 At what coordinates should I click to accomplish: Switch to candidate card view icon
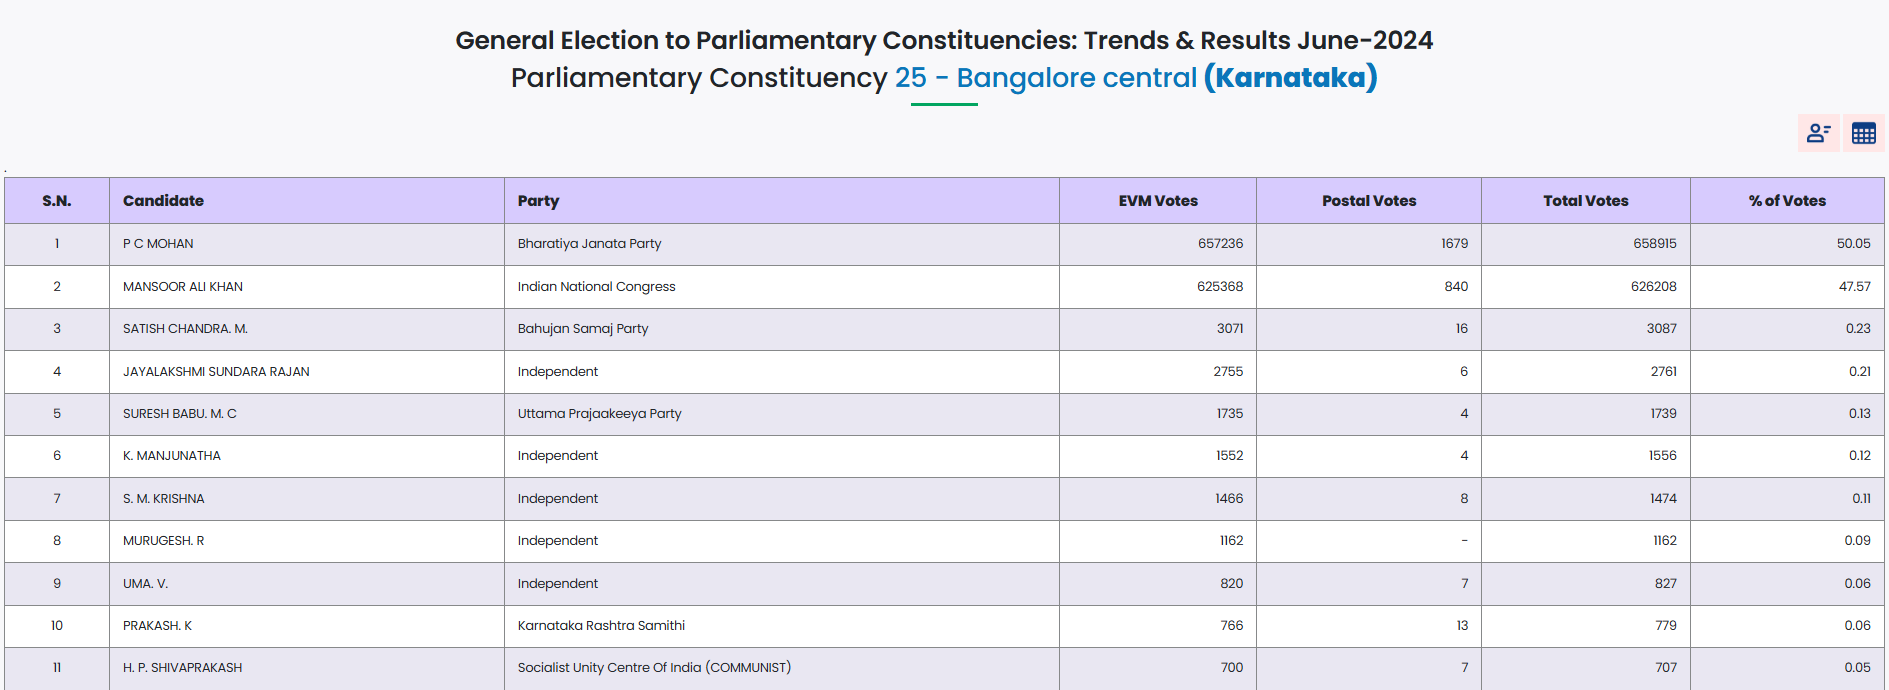tap(1818, 133)
